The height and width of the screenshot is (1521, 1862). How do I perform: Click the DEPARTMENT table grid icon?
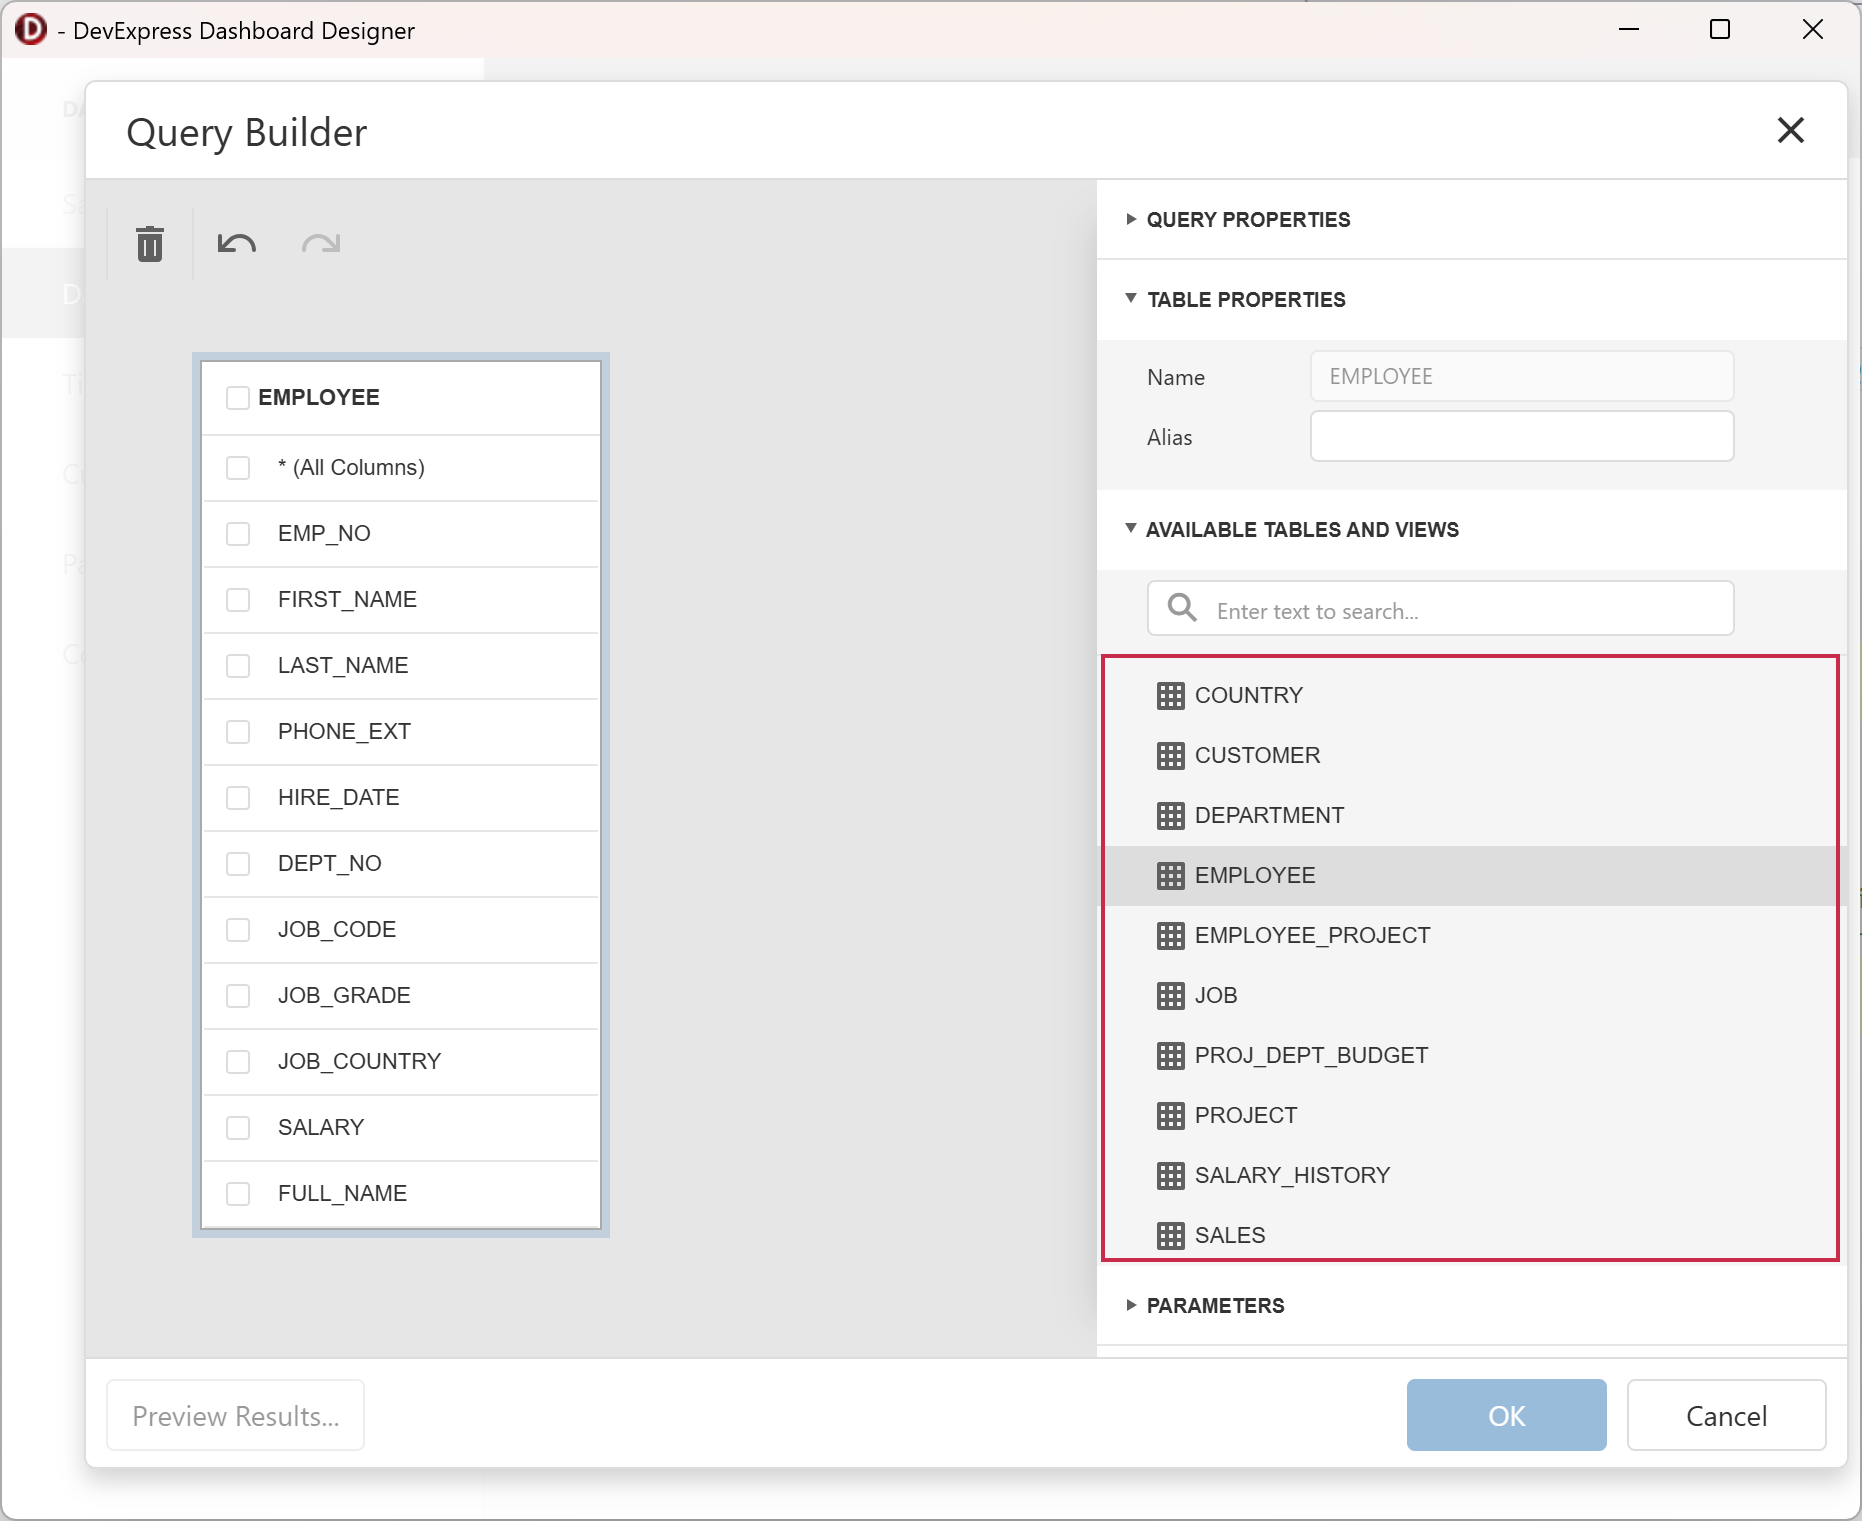1170,816
